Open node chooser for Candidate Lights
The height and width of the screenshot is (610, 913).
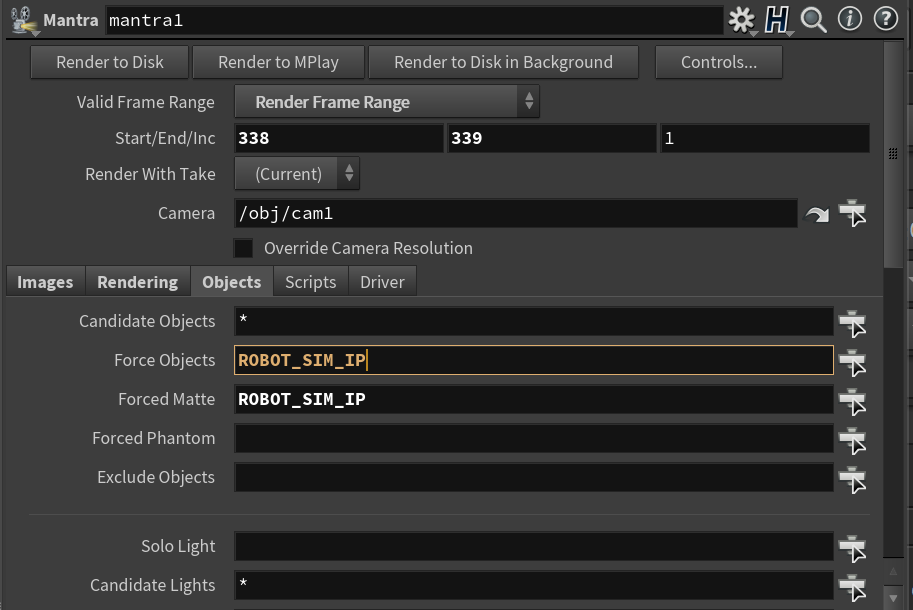[x=852, y=588]
